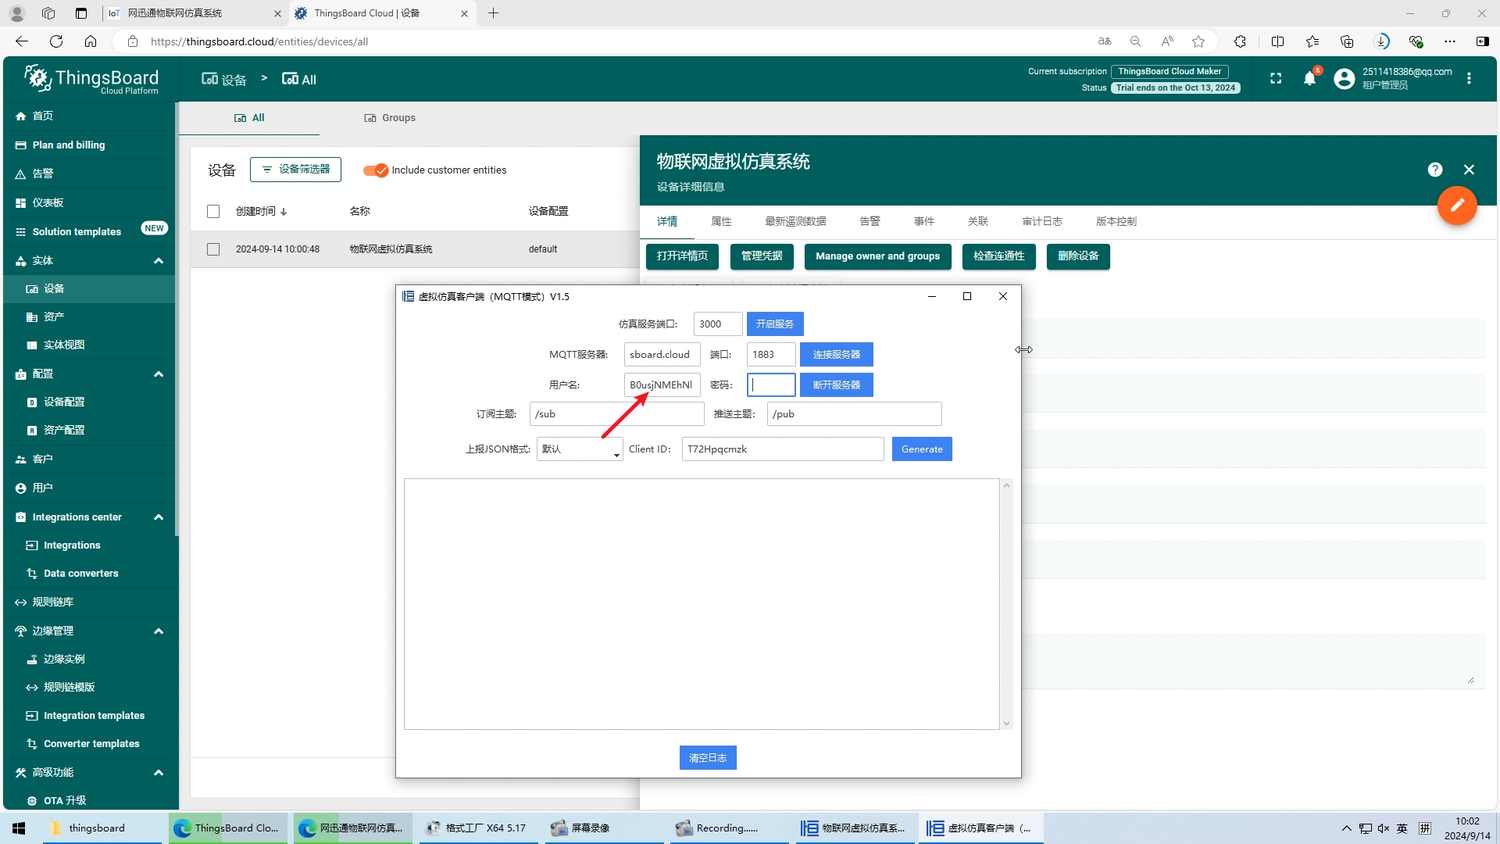Collapse the 实体 sidebar section
The width and height of the screenshot is (1500, 844).
point(158,261)
